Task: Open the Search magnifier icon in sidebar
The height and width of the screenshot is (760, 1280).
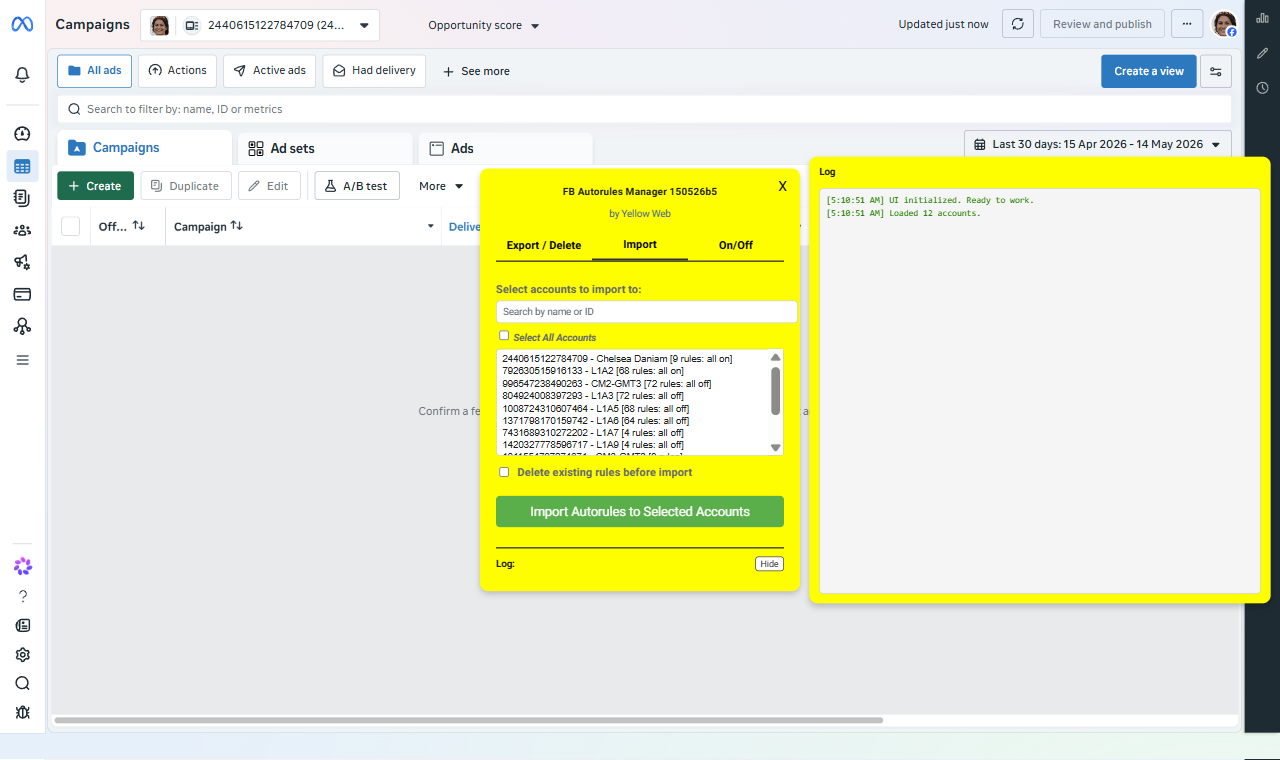Action: 23,684
